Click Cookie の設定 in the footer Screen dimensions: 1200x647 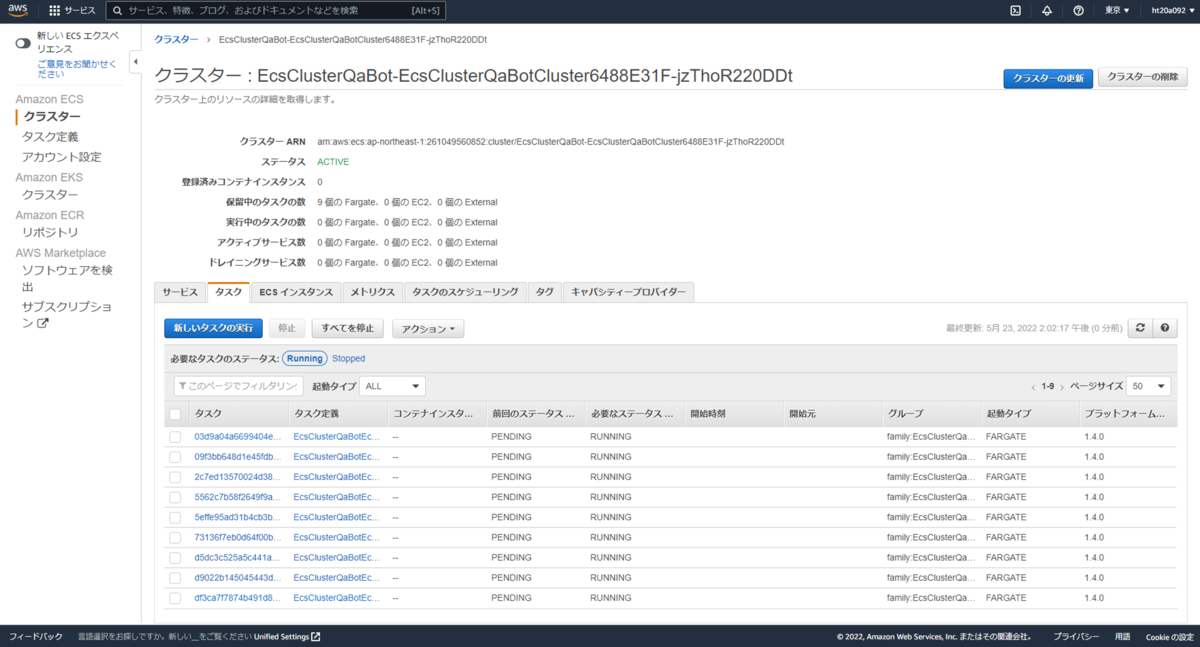[x=1169, y=637]
